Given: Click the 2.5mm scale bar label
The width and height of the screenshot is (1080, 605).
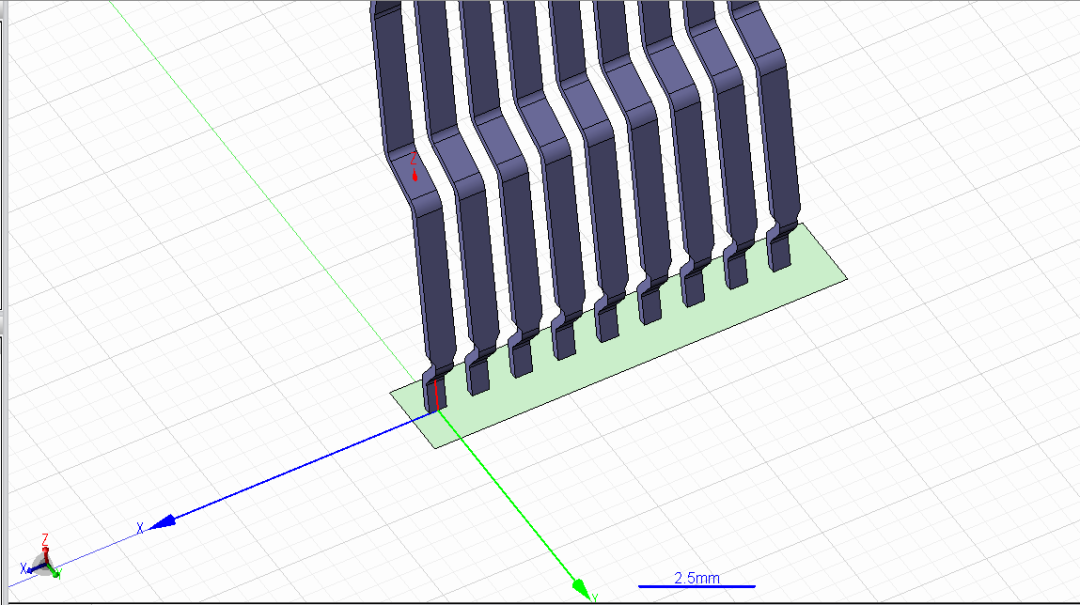Looking at the screenshot, I should (x=696, y=577).
